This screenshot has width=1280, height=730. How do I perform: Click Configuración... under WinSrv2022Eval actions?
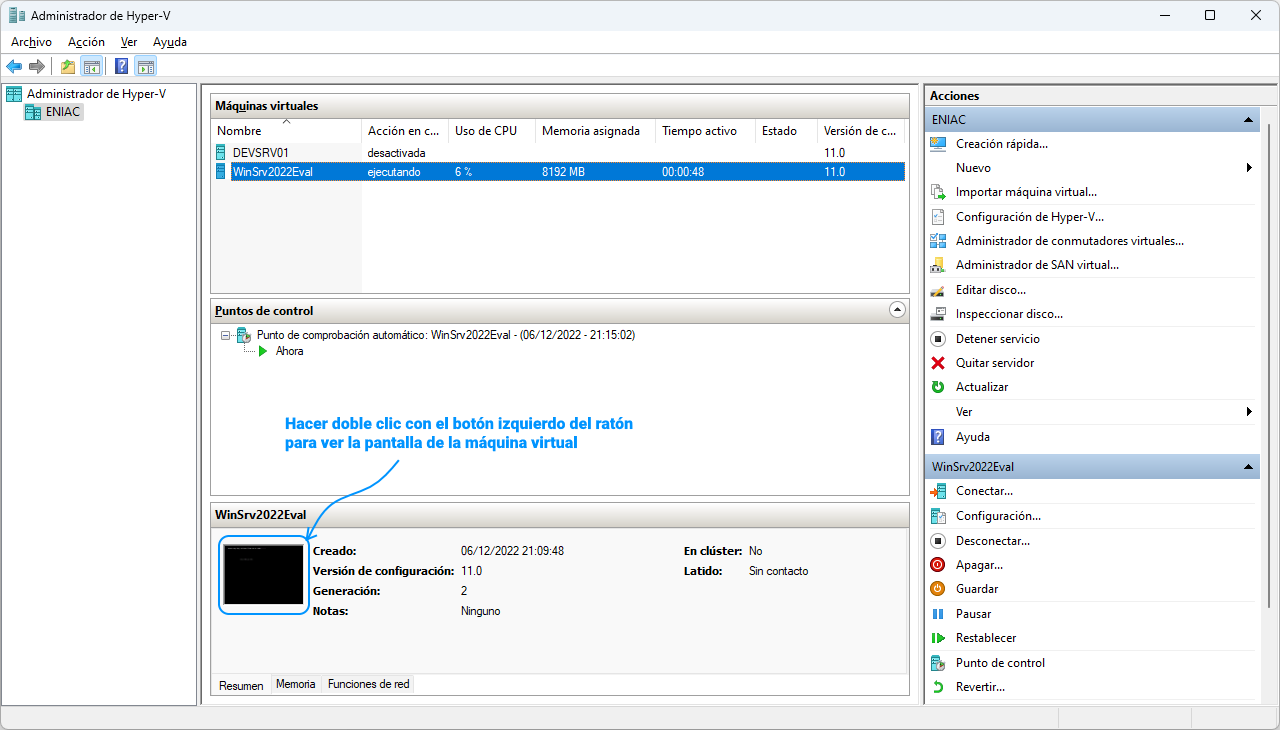click(x=998, y=516)
